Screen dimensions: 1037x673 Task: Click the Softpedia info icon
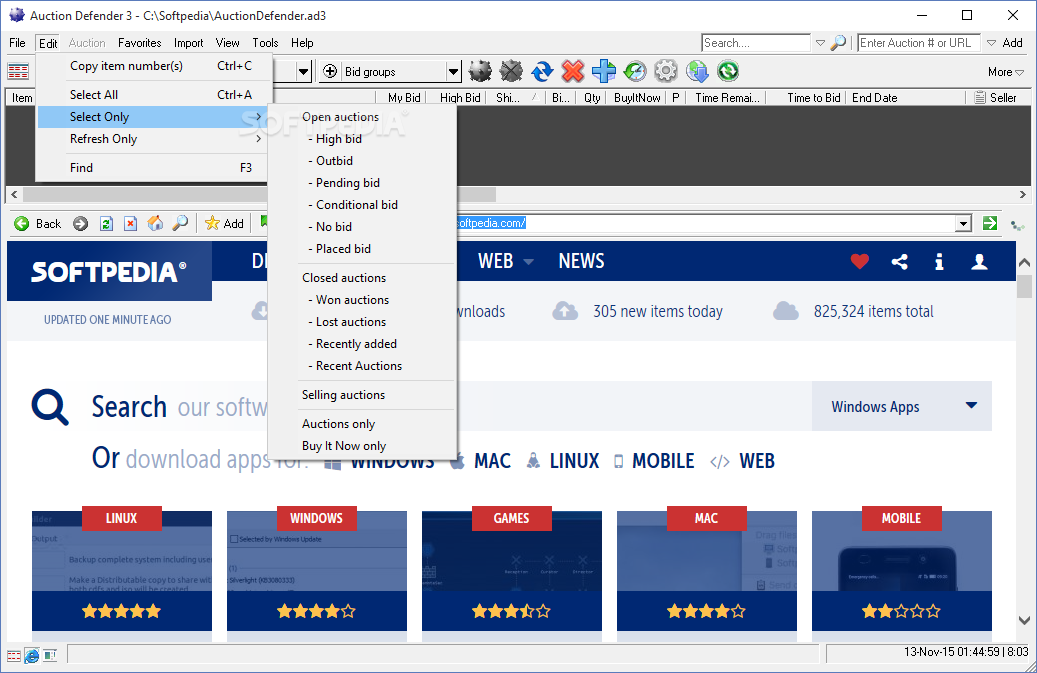939,262
